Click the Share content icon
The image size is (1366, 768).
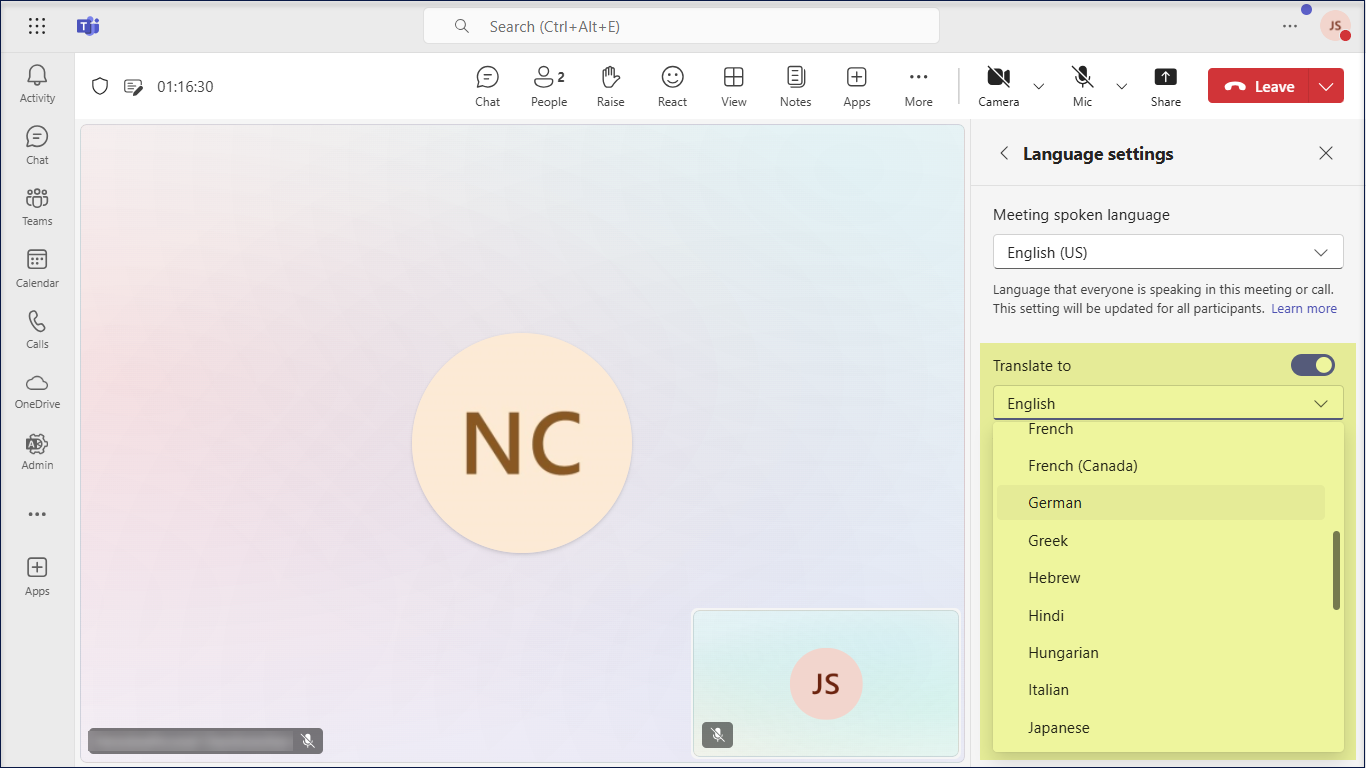[1165, 86]
